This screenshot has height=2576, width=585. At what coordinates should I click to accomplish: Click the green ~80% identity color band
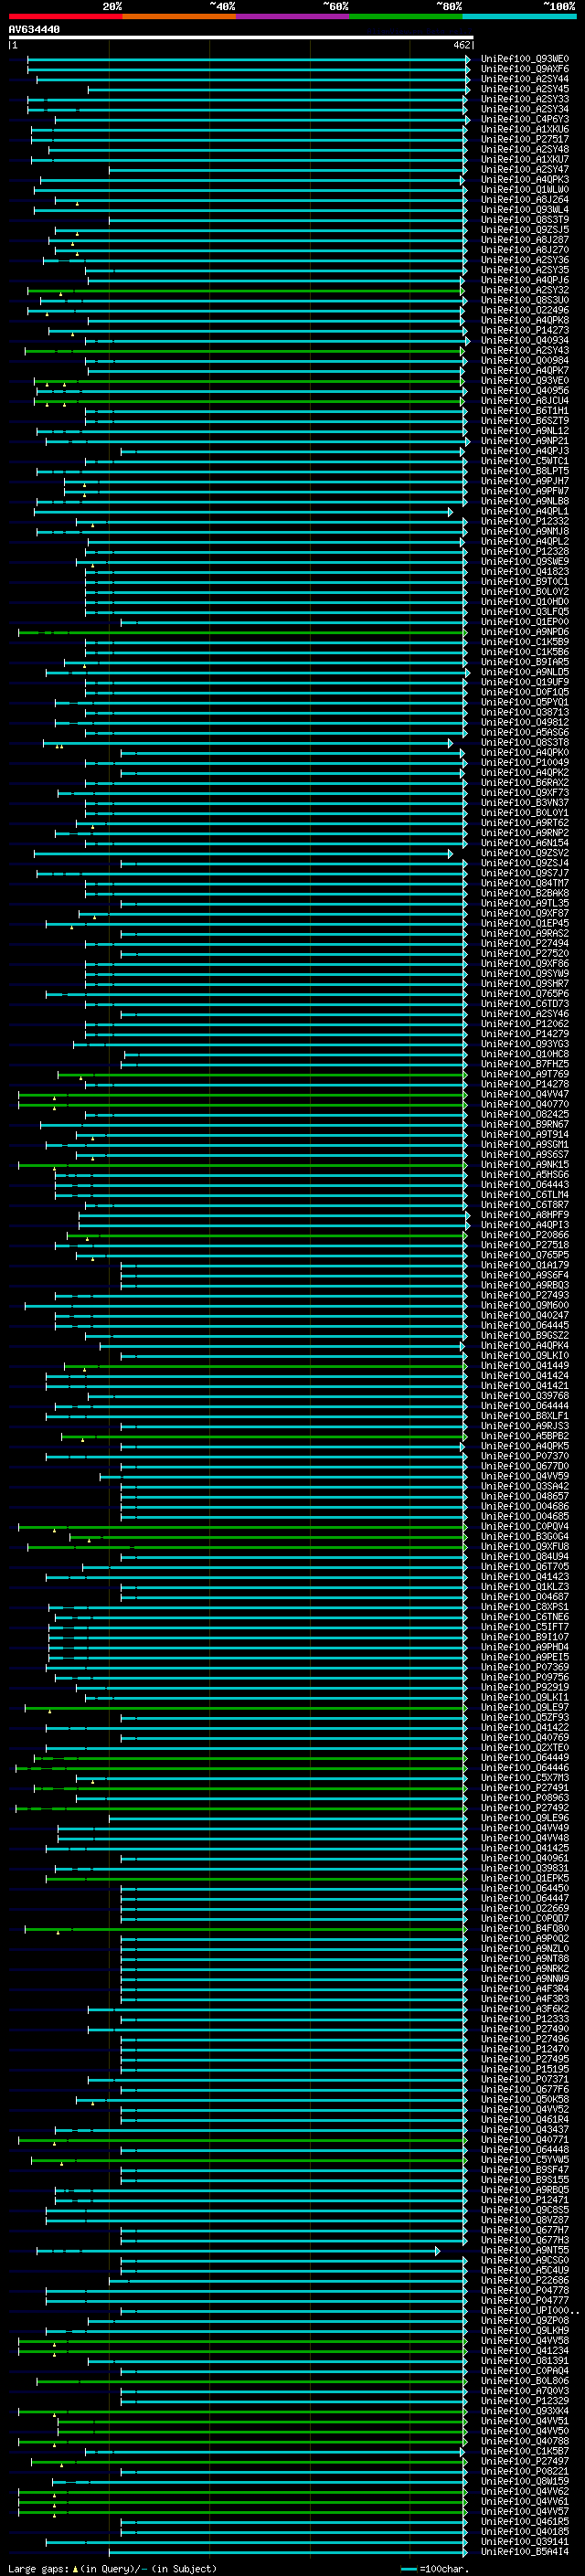[x=406, y=16]
